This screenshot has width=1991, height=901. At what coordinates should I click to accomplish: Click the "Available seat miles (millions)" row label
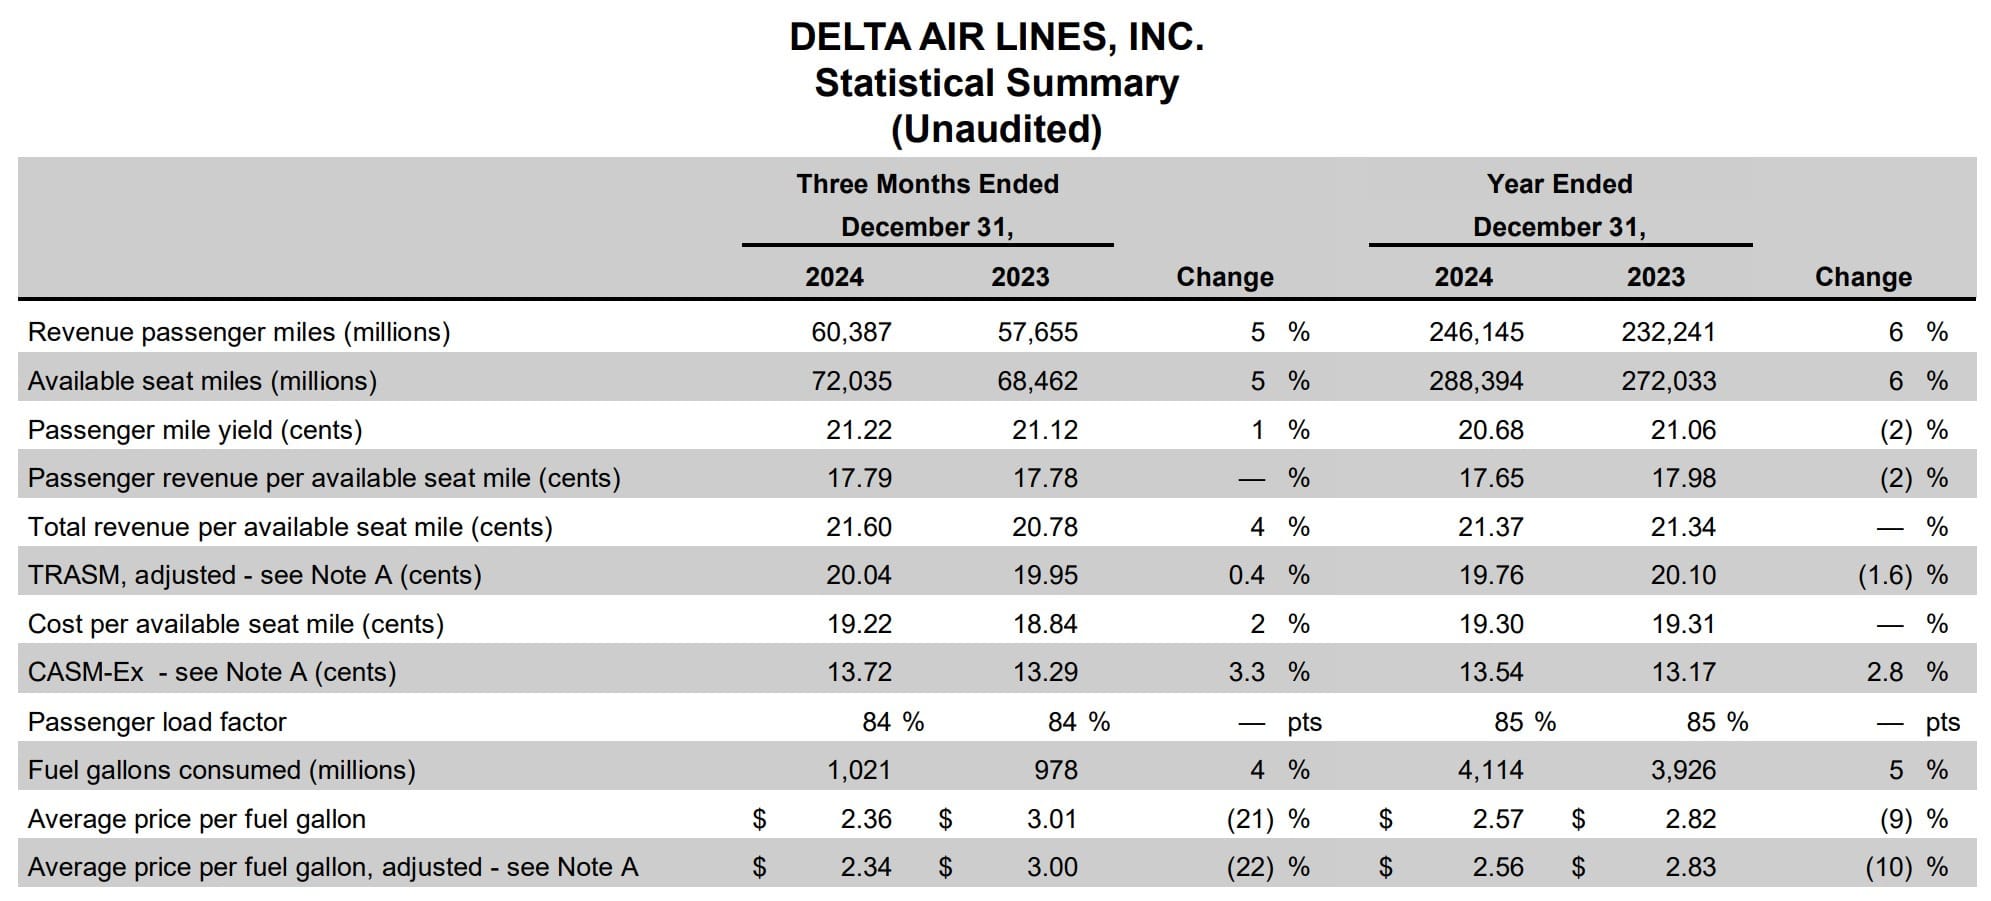202,381
